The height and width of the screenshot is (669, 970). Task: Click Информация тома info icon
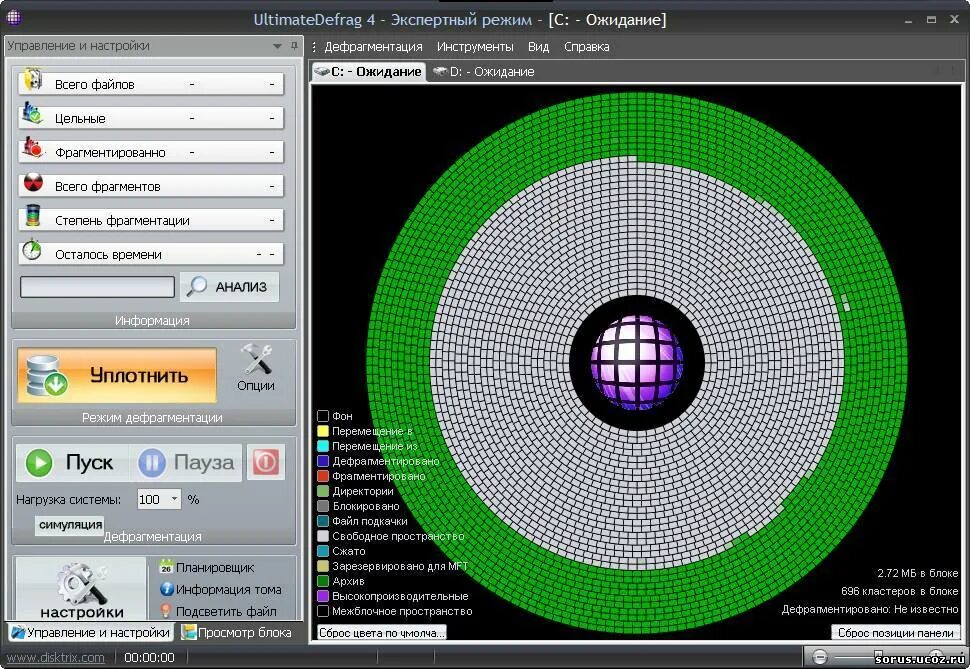tap(166, 589)
